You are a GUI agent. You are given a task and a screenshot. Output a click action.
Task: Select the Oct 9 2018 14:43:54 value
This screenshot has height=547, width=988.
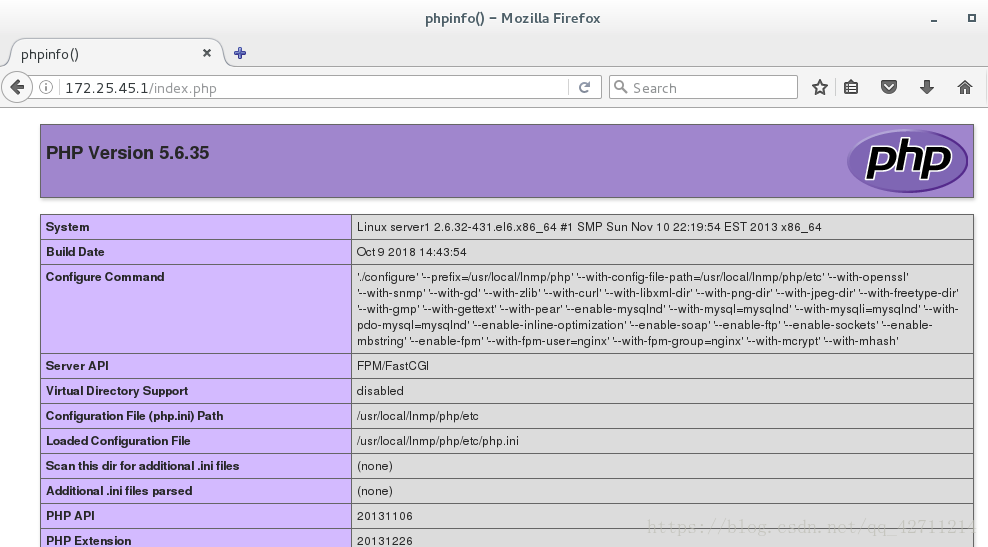(x=411, y=252)
